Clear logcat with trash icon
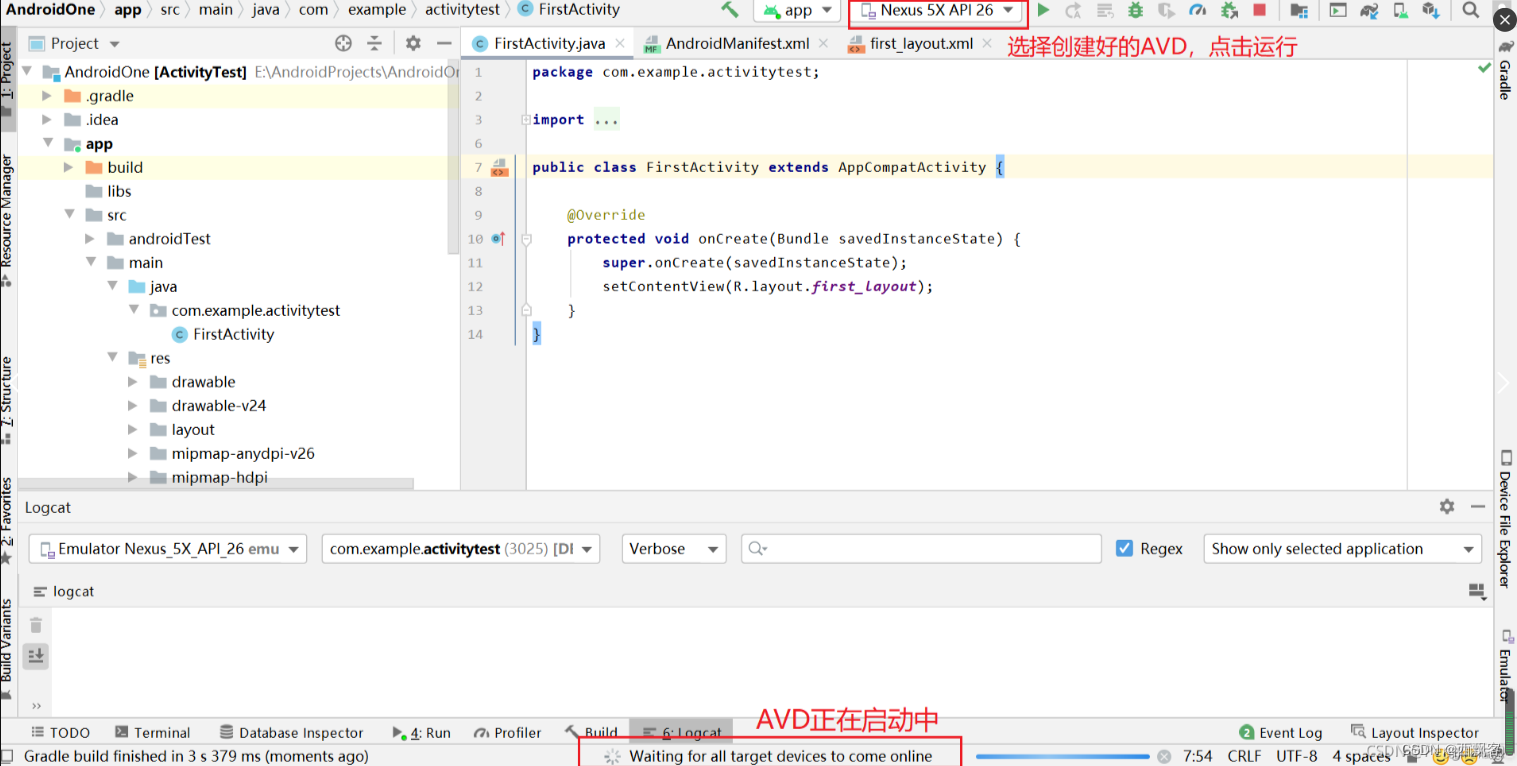Image resolution: width=1517 pixels, height=766 pixels. (36, 625)
